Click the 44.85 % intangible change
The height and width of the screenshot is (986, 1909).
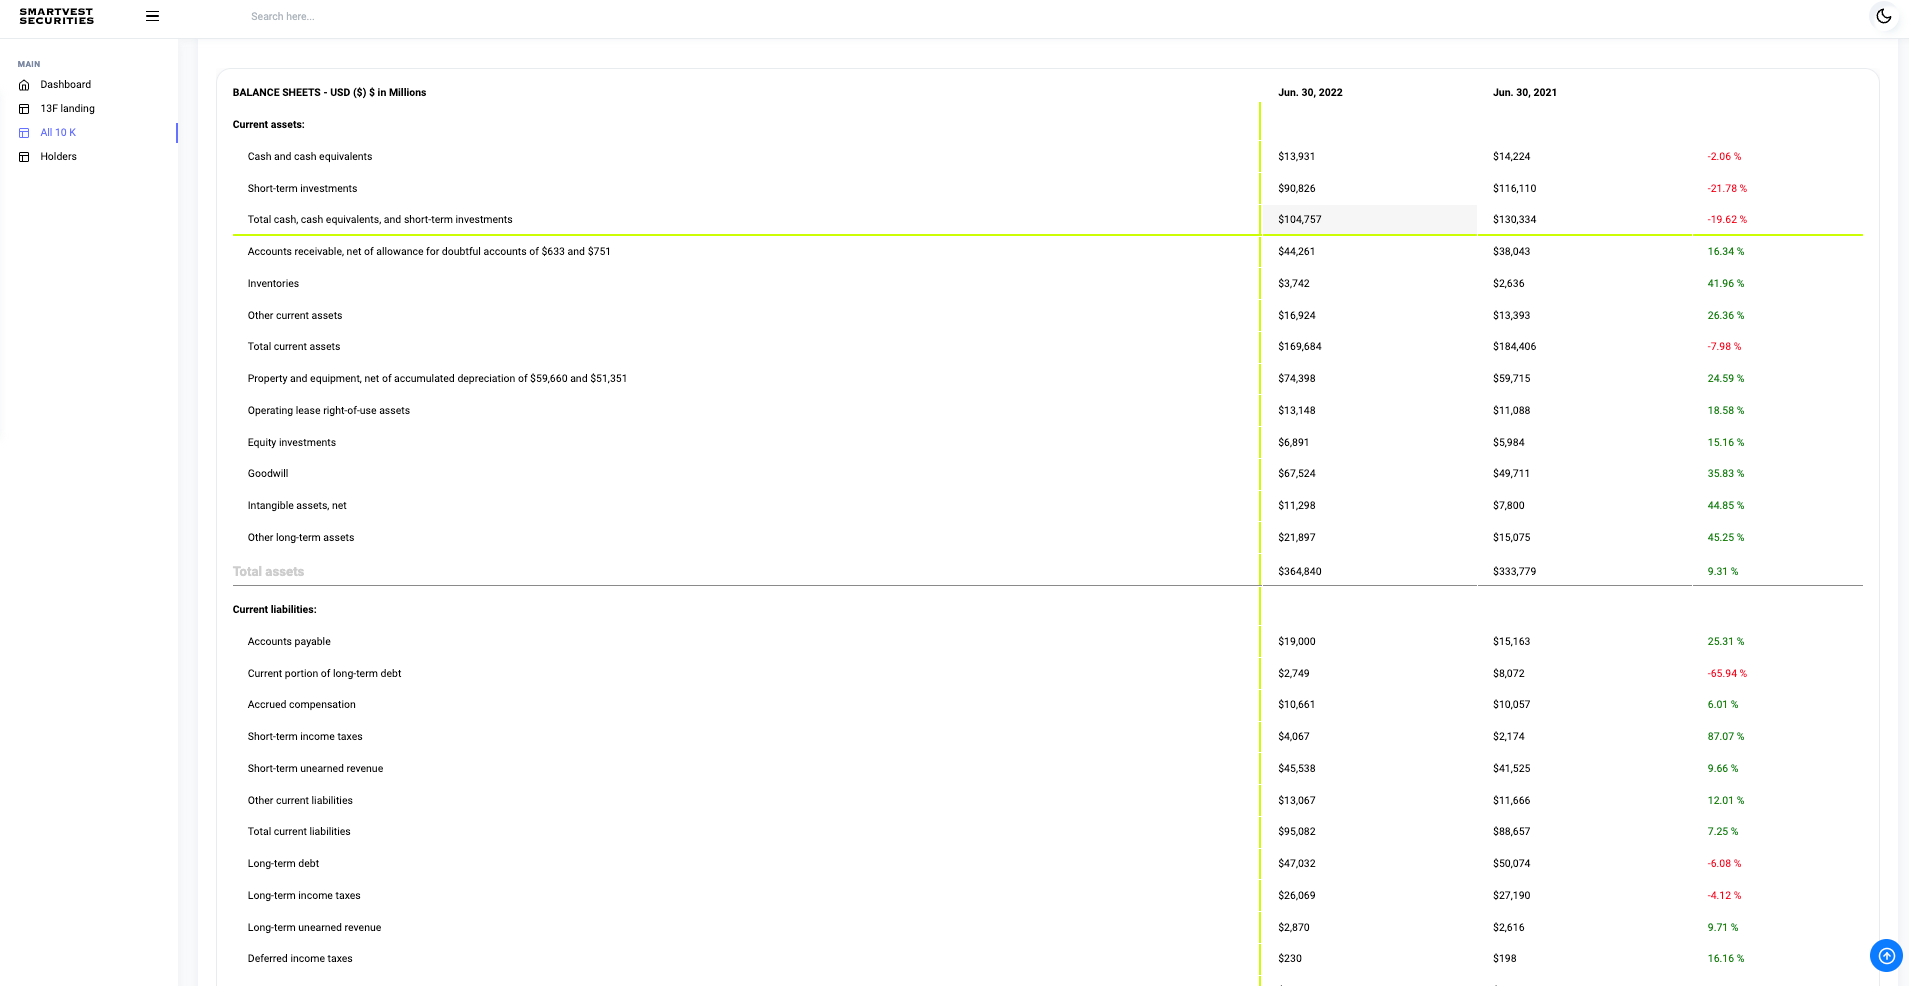(1726, 506)
